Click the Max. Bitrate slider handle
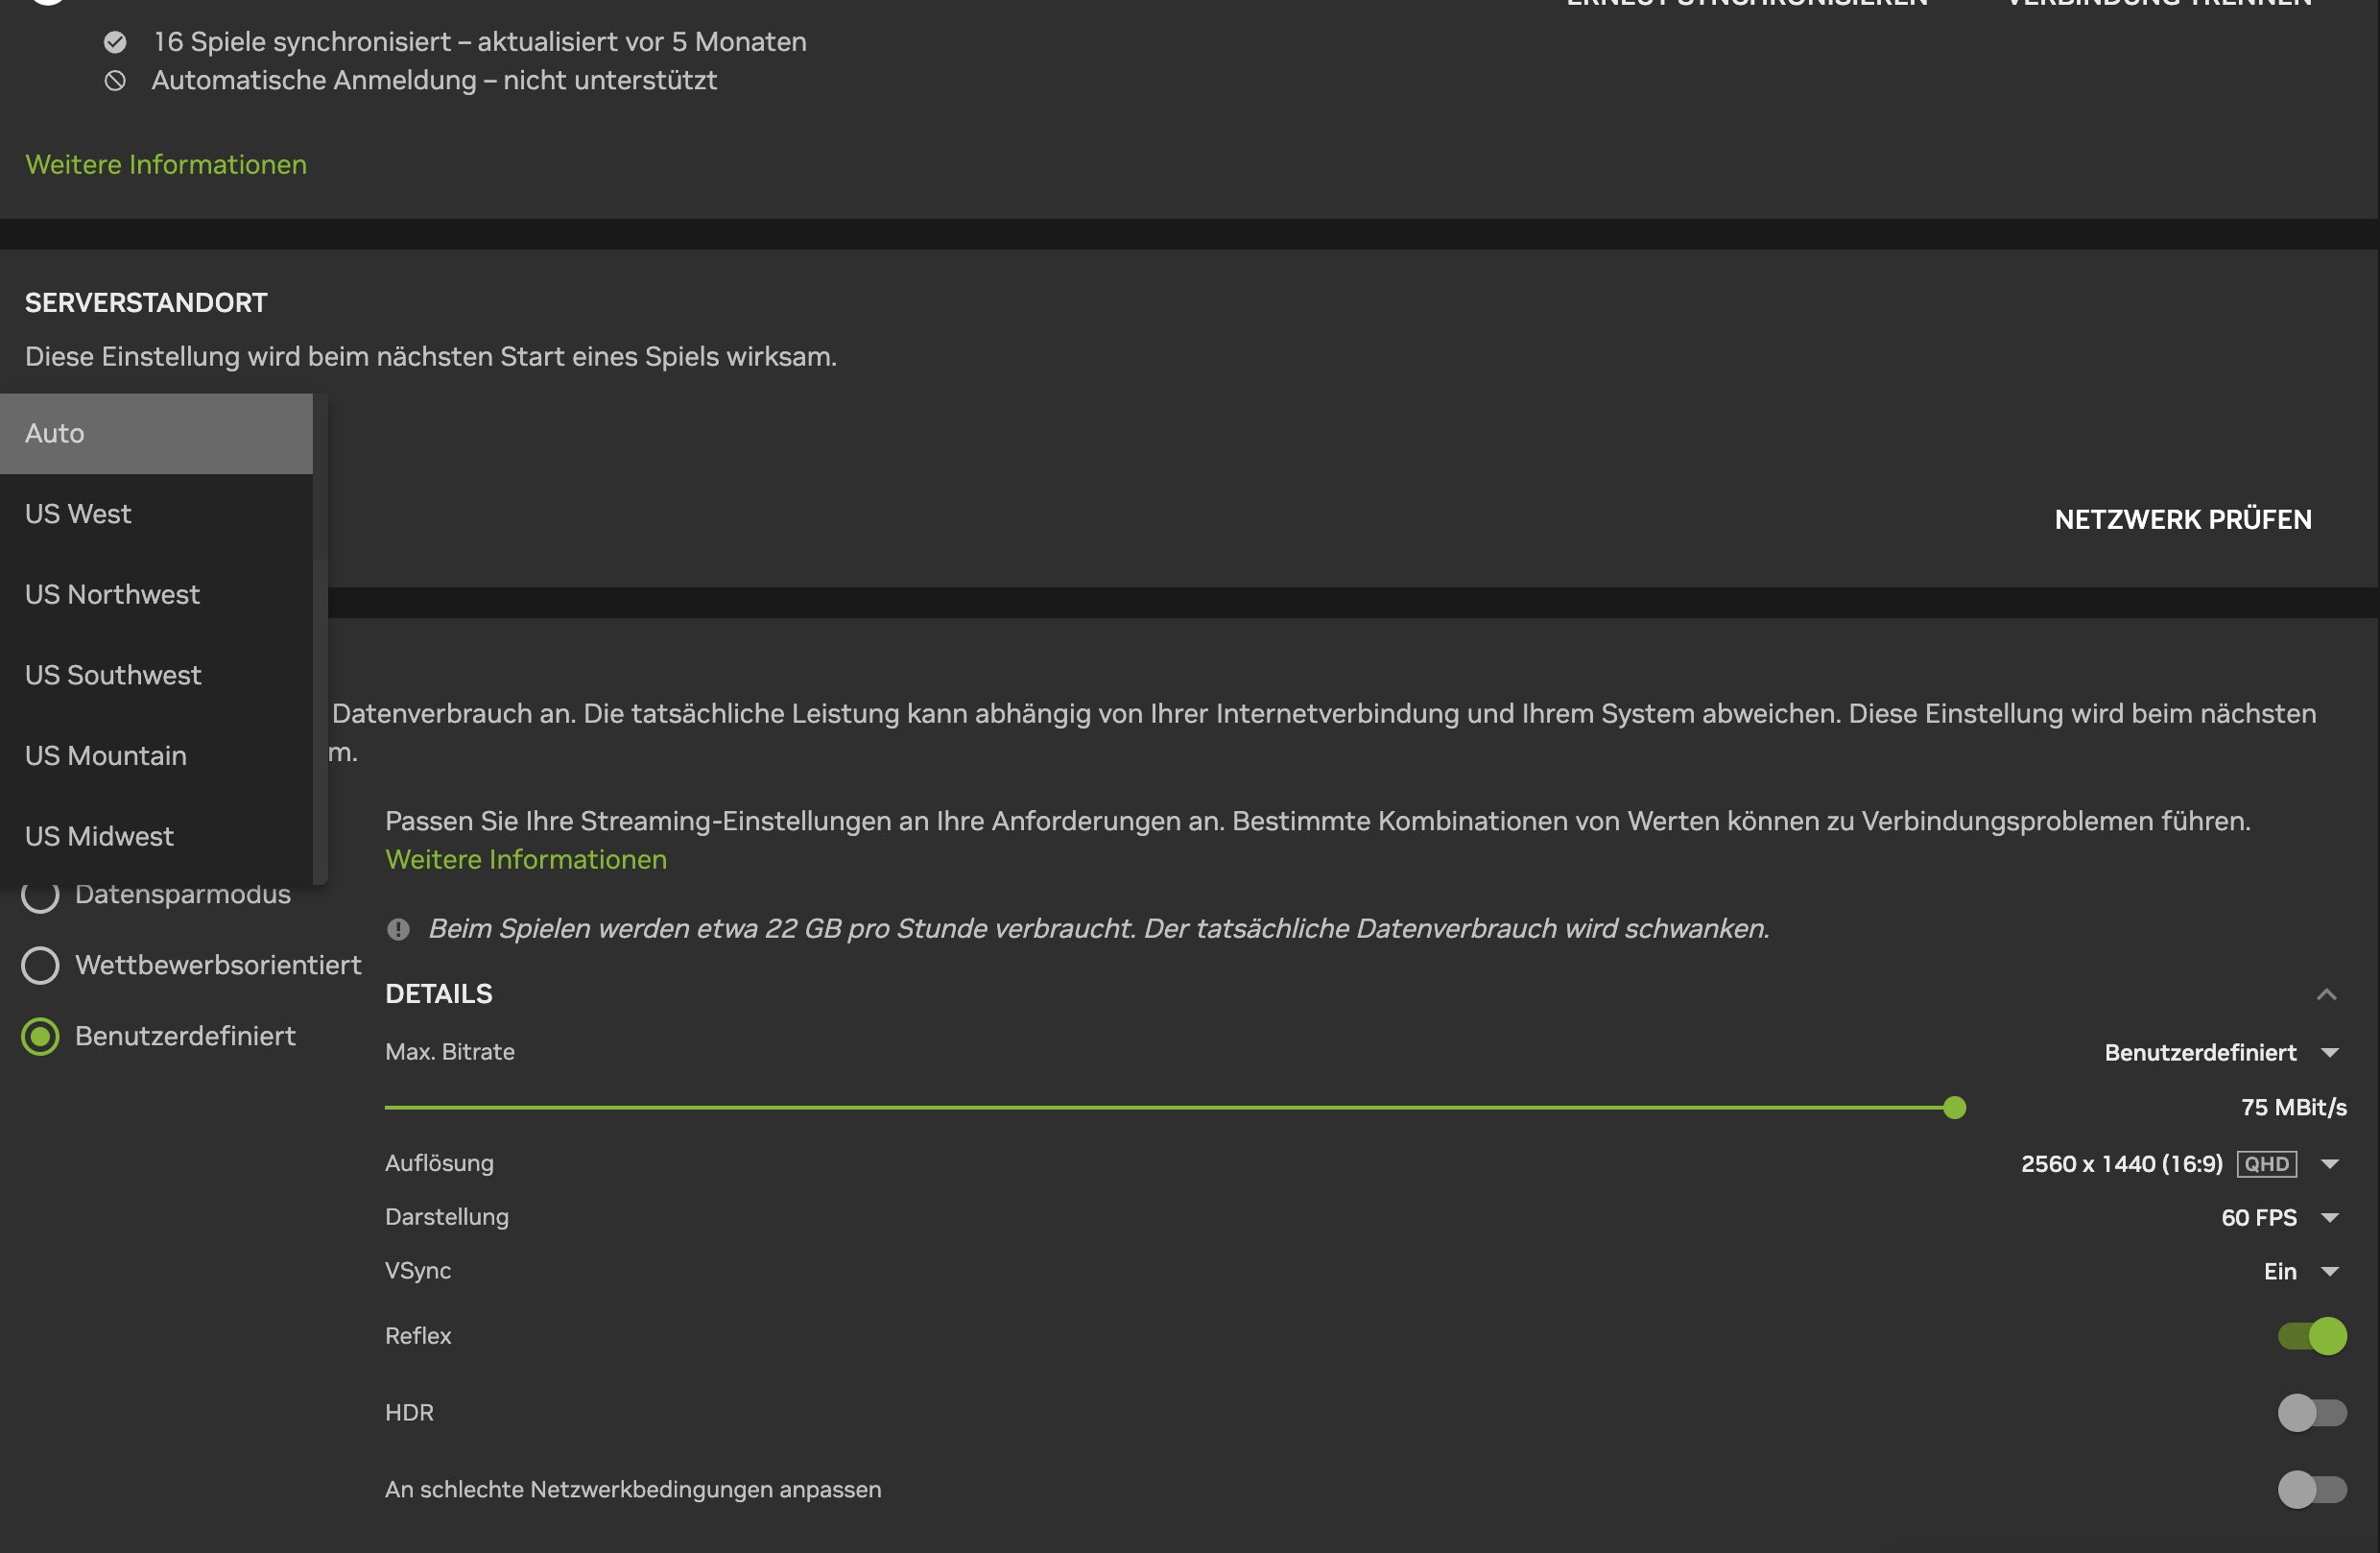This screenshot has height=1553, width=2380. pyautogui.click(x=1954, y=1108)
